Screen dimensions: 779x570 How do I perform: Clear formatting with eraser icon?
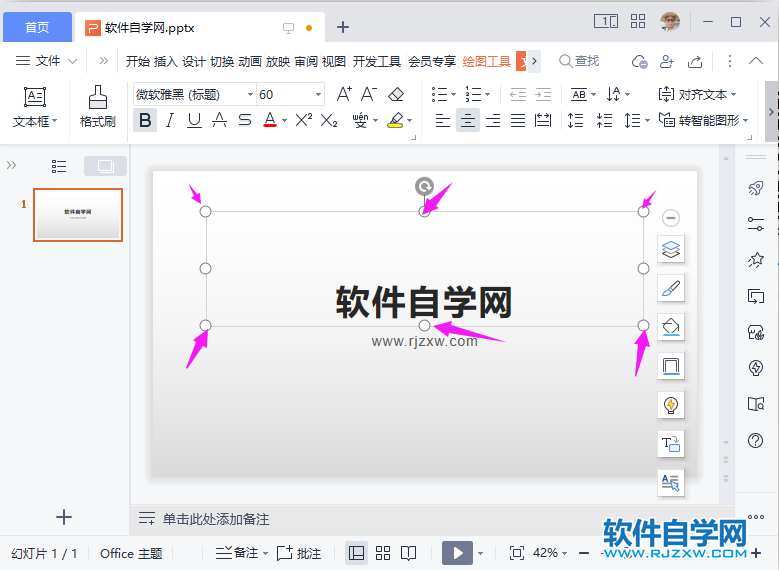(396, 94)
